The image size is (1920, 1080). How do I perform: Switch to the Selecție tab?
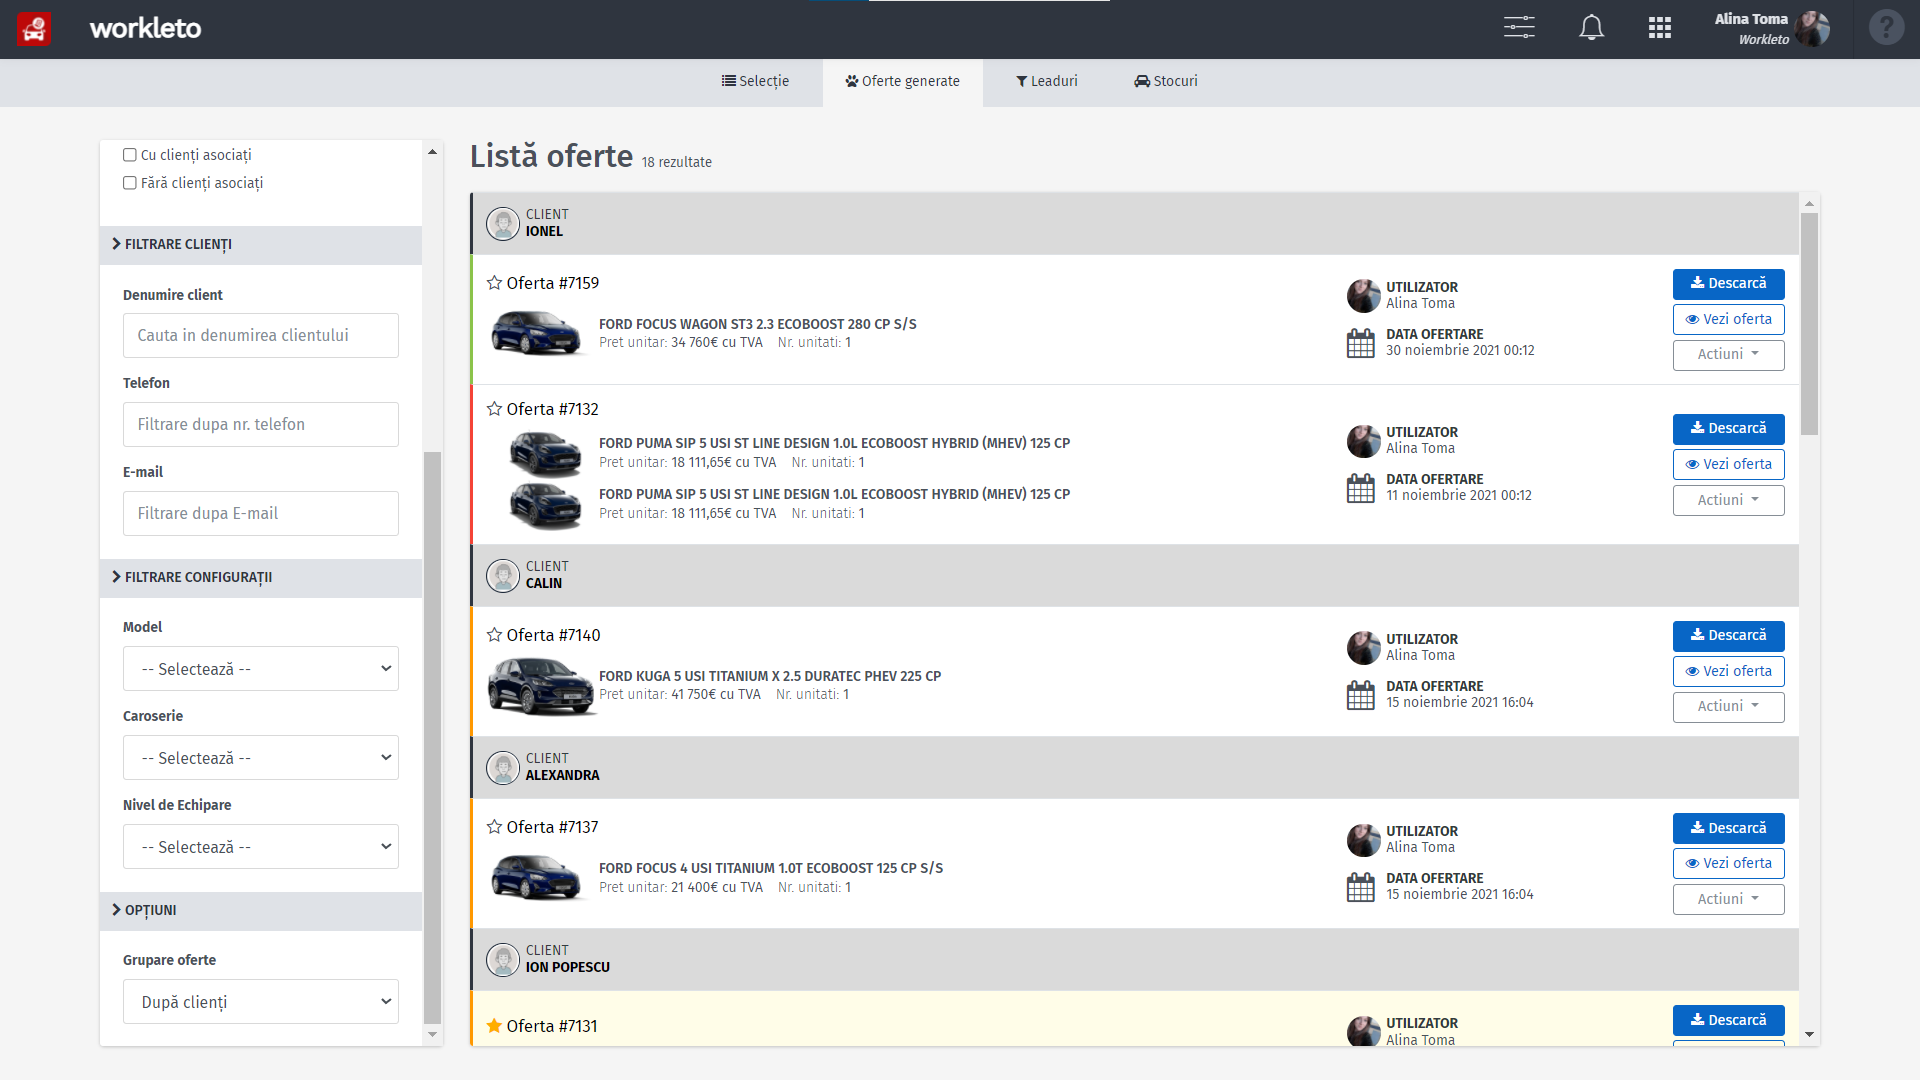[x=755, y=82]
